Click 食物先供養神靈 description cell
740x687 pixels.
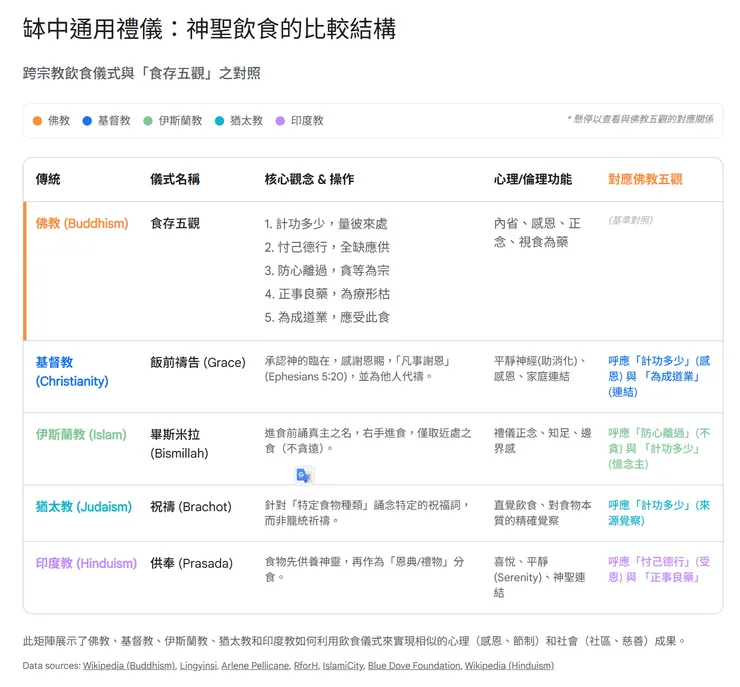(364, 570)
